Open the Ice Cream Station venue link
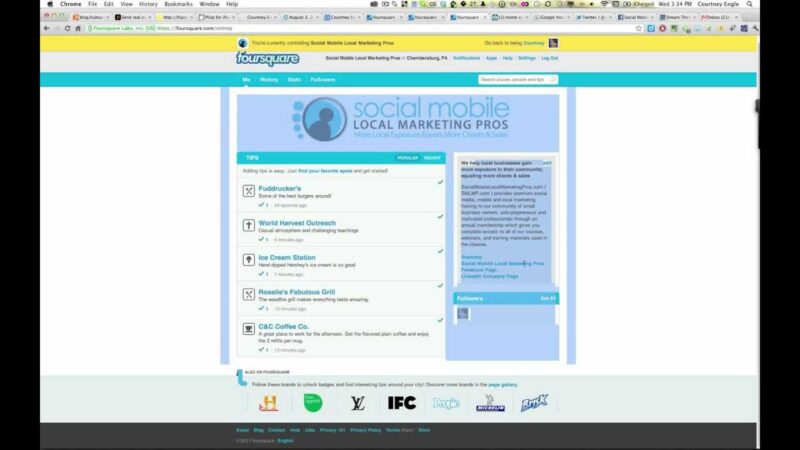Viewport: 800px width, 450px height. (287, 258)
